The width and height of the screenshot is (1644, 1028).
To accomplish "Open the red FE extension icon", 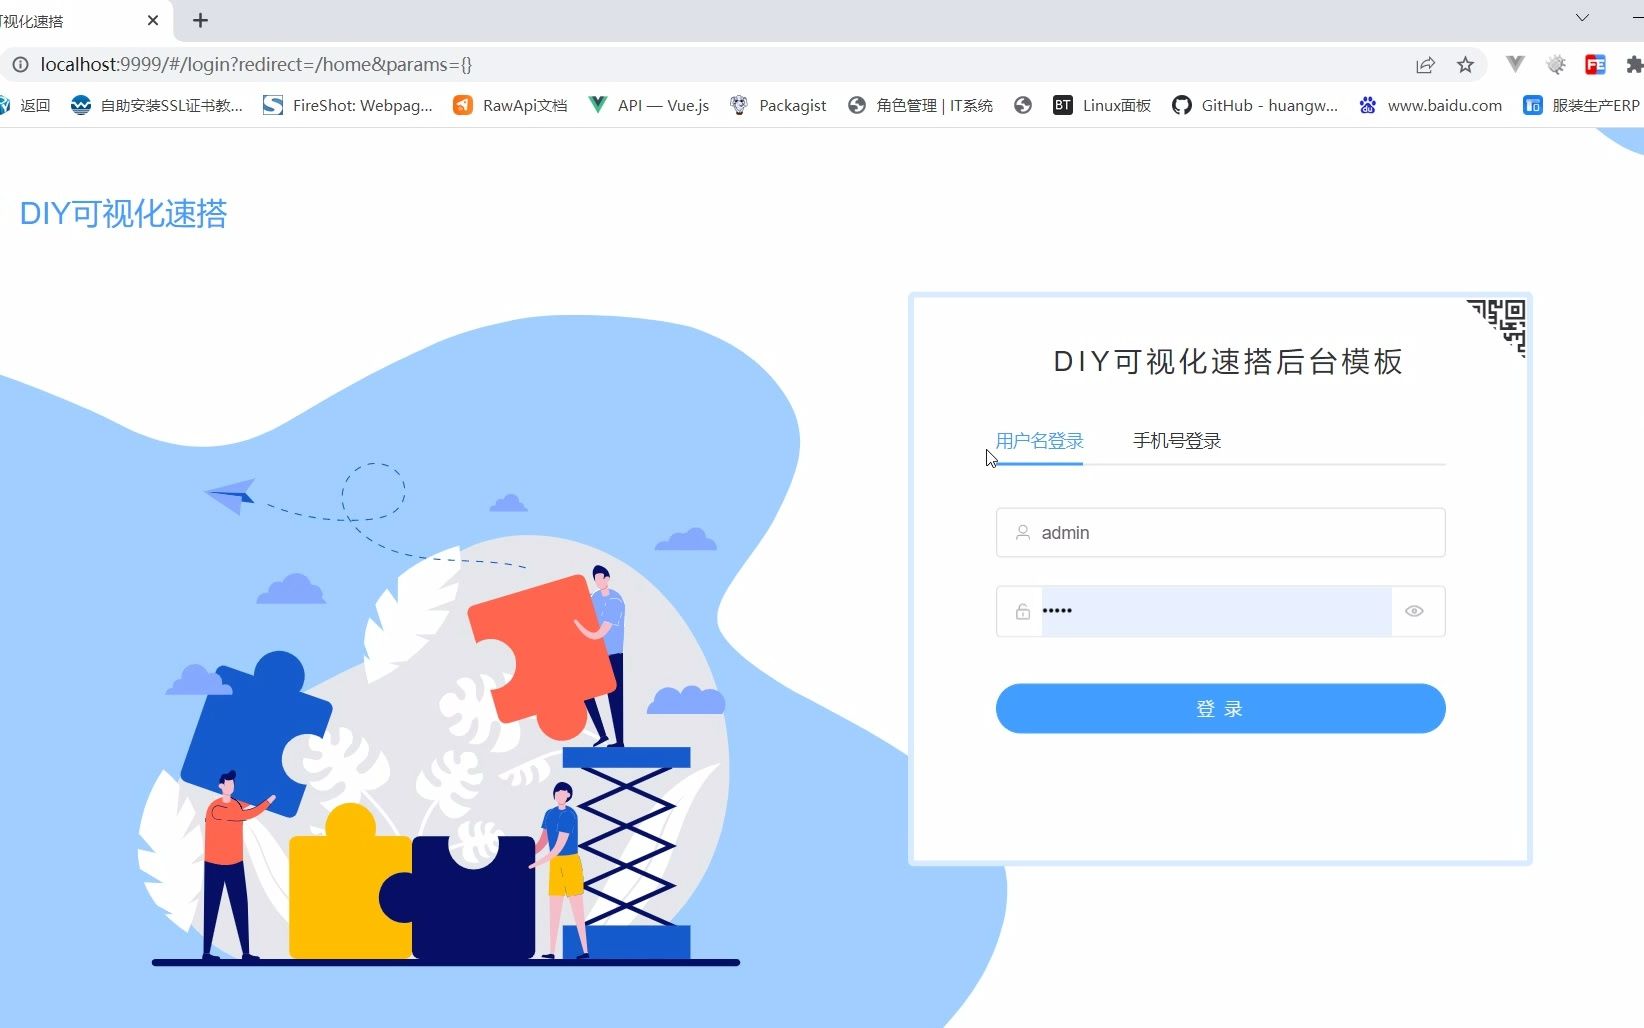I will (1595, 65).
